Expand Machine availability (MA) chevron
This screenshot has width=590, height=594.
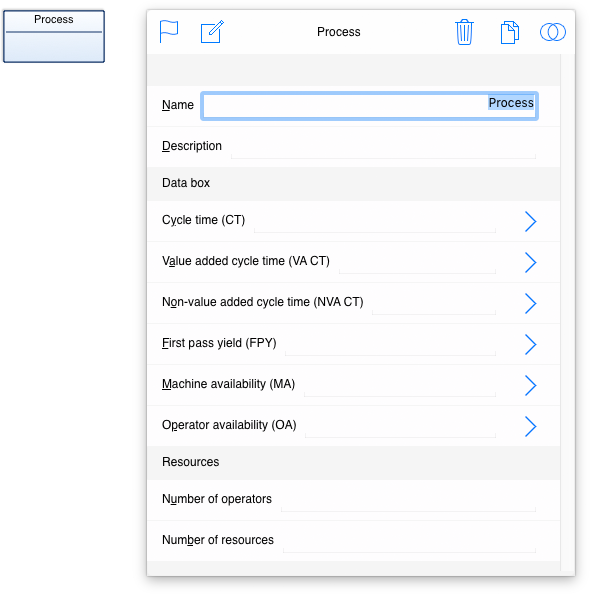point(531,386)
